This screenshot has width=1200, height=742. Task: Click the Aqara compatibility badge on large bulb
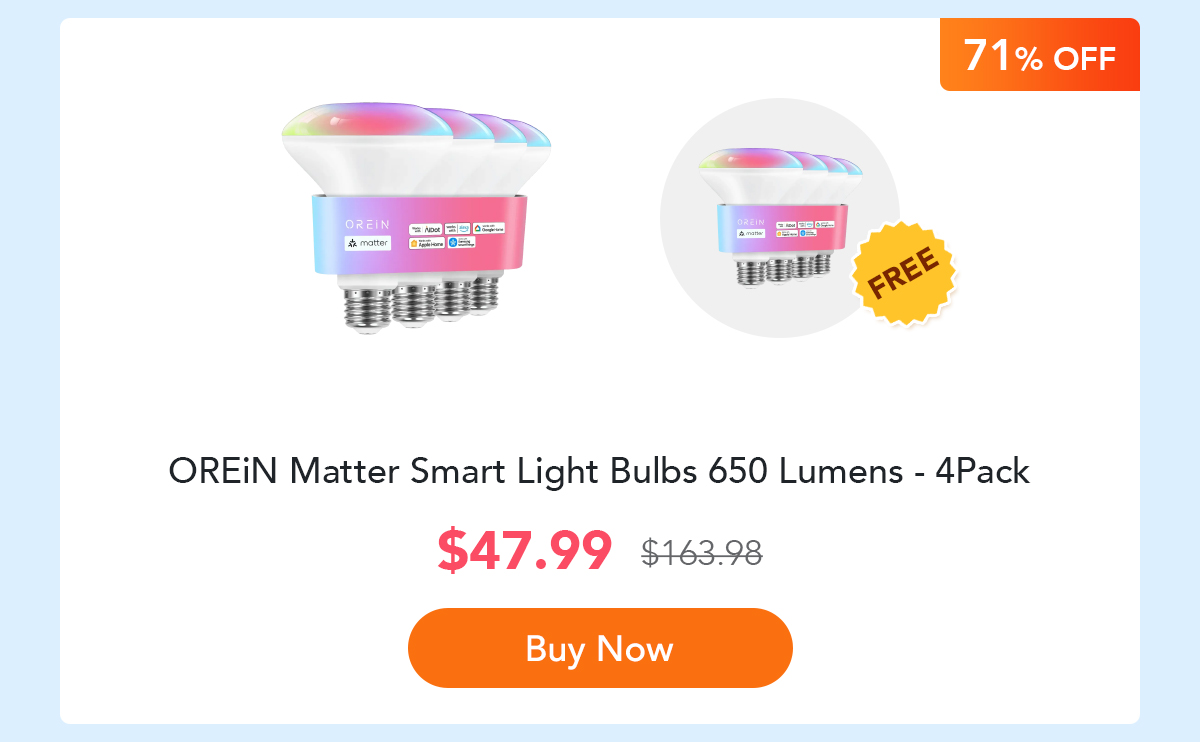point(425,229)
